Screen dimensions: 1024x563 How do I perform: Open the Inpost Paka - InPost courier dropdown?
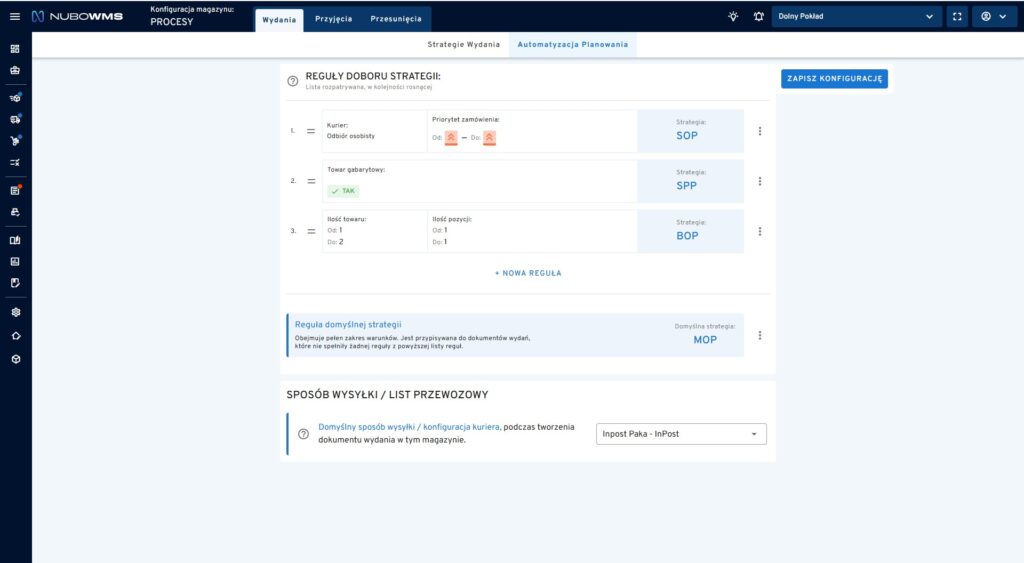pyautogui.click(x=681, y=434)
